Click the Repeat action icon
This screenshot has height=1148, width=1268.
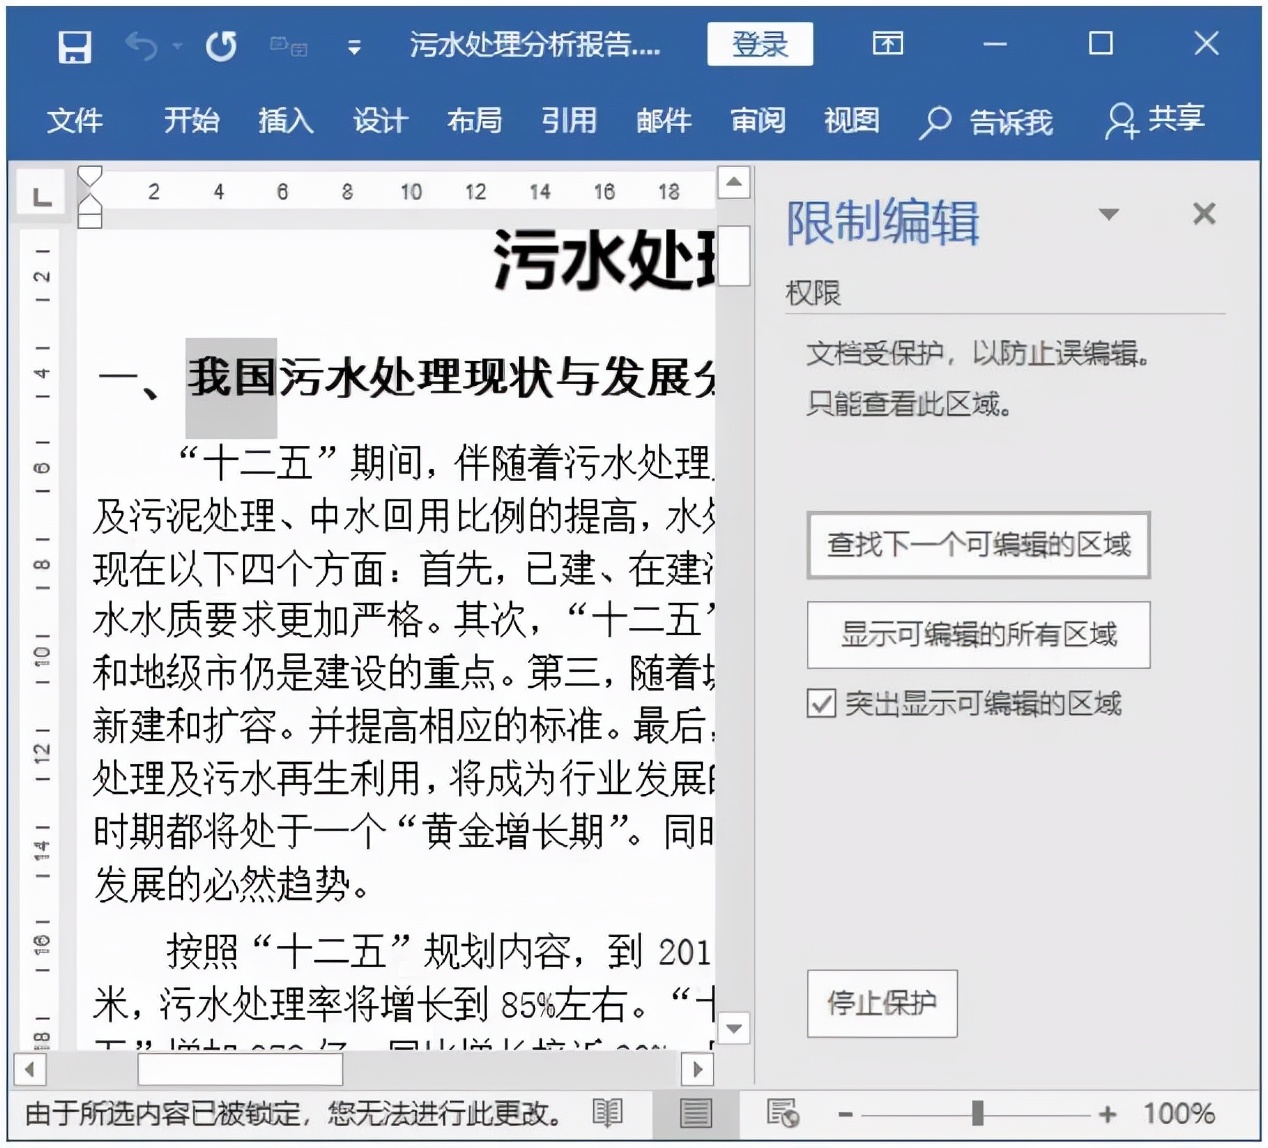(x=222, y=45)
